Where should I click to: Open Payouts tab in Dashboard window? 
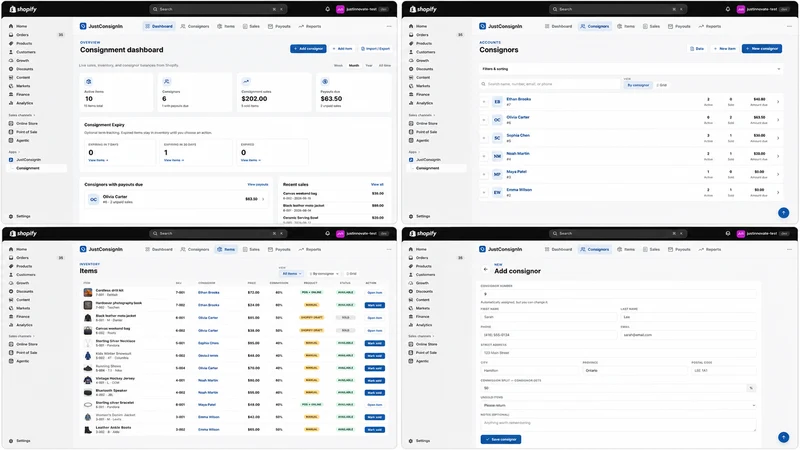pyautogui.click(x=279, y=26)
